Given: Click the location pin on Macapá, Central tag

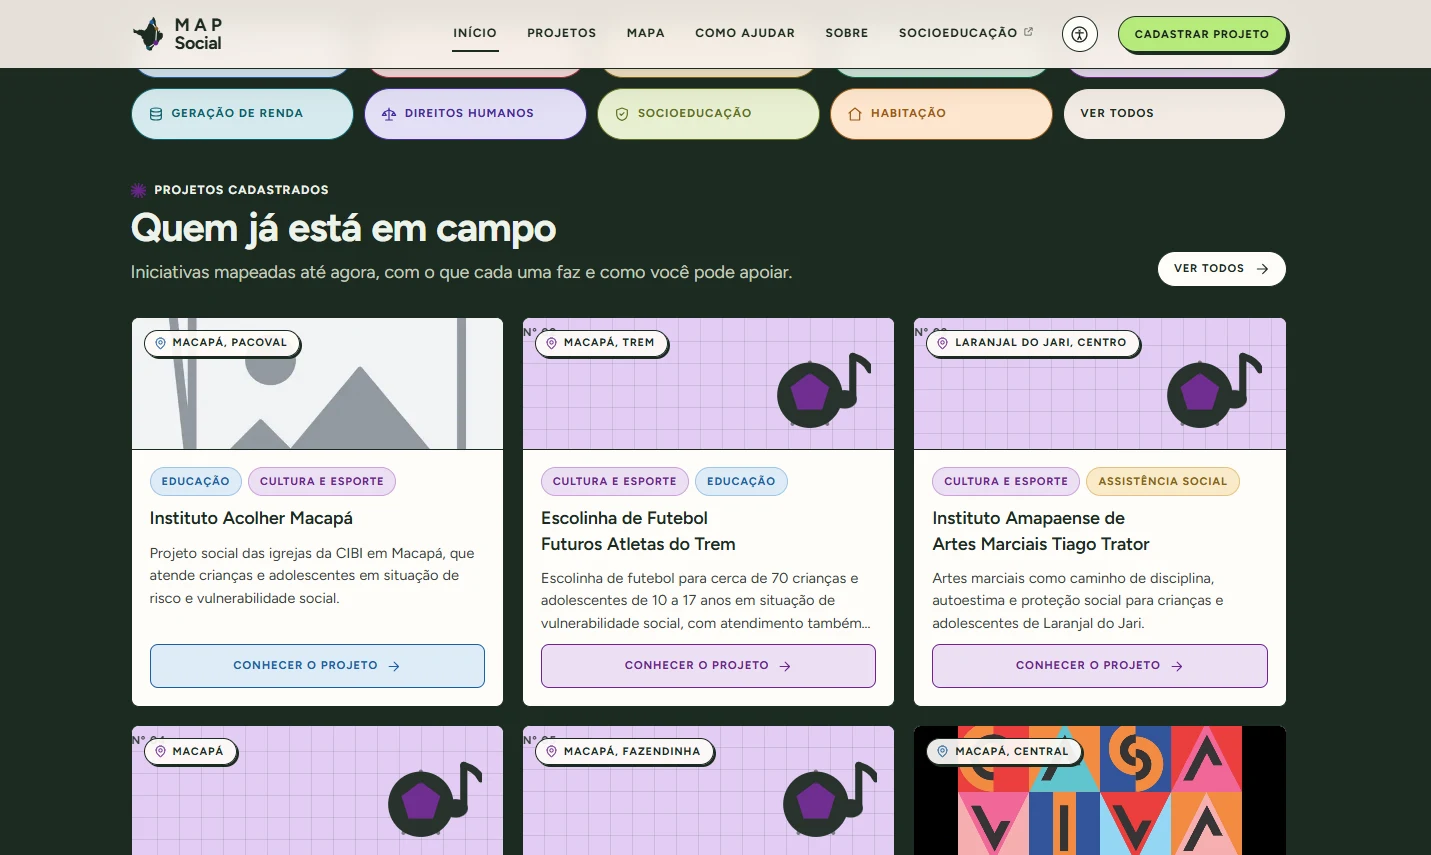Looking at the screenshot, I should pos(942,752).
